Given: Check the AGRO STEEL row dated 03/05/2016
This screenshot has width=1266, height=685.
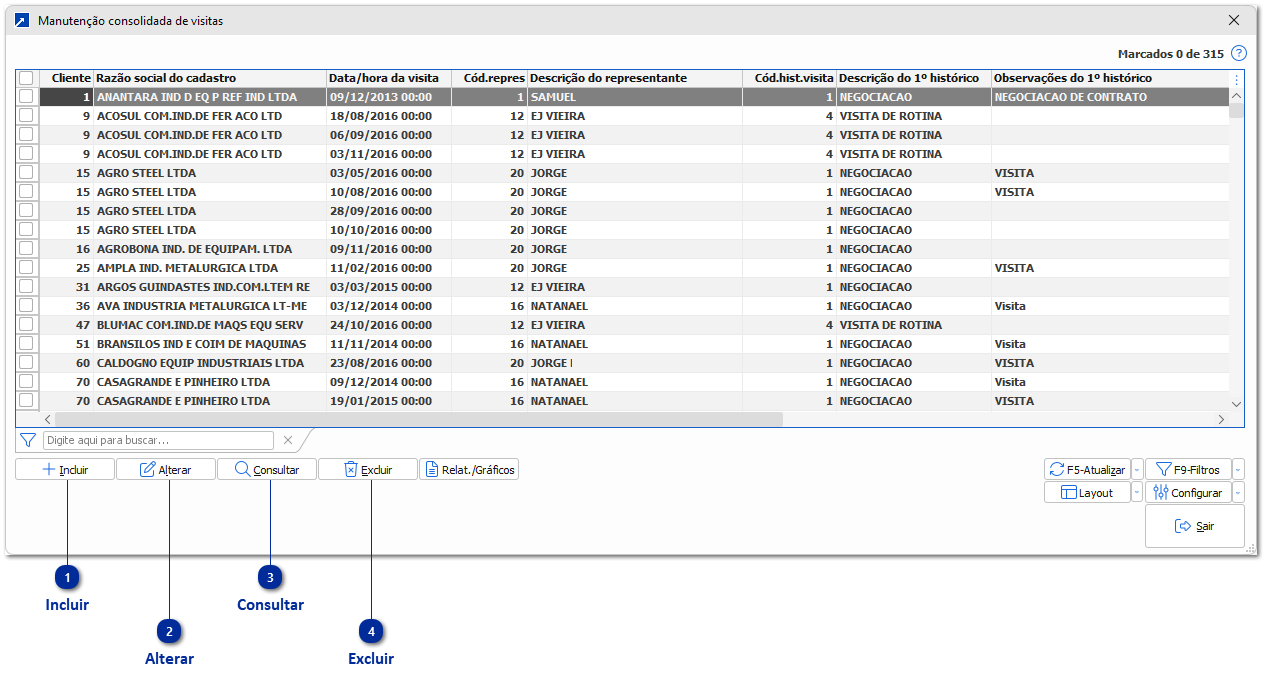Looking at the screenshot, I should (x=26, y=173).
